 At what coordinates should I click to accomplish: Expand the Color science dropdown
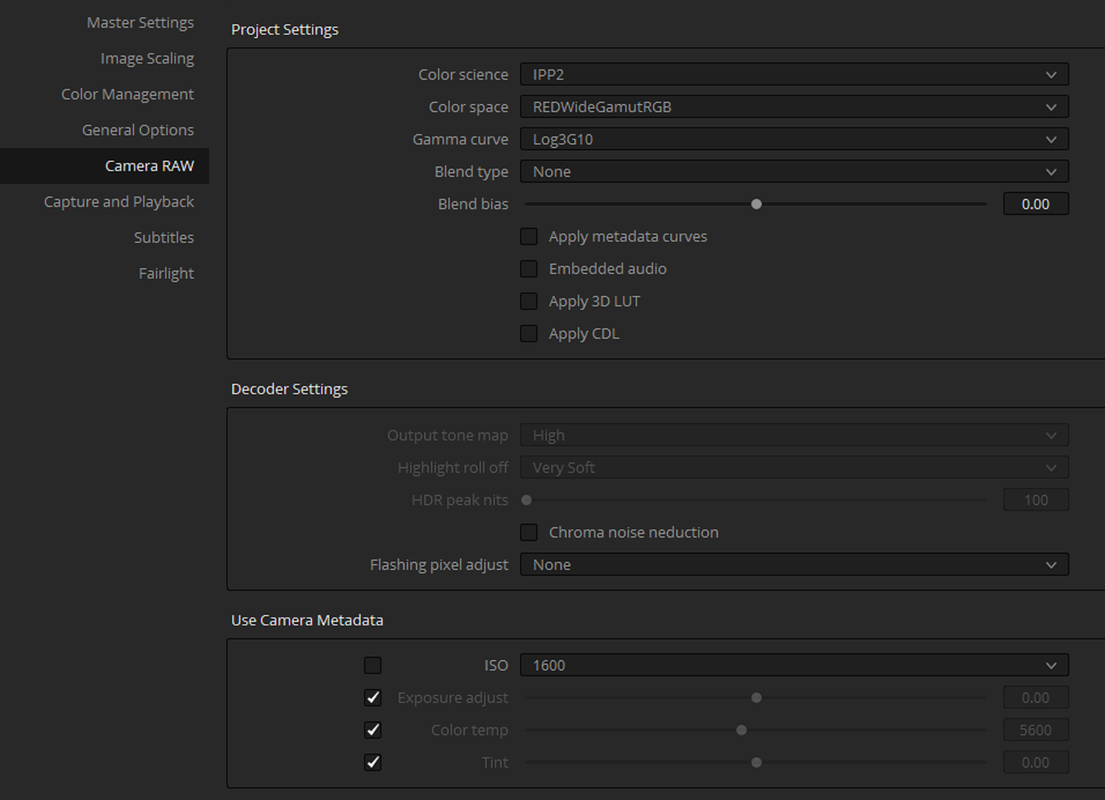click(x=794, y=75)
